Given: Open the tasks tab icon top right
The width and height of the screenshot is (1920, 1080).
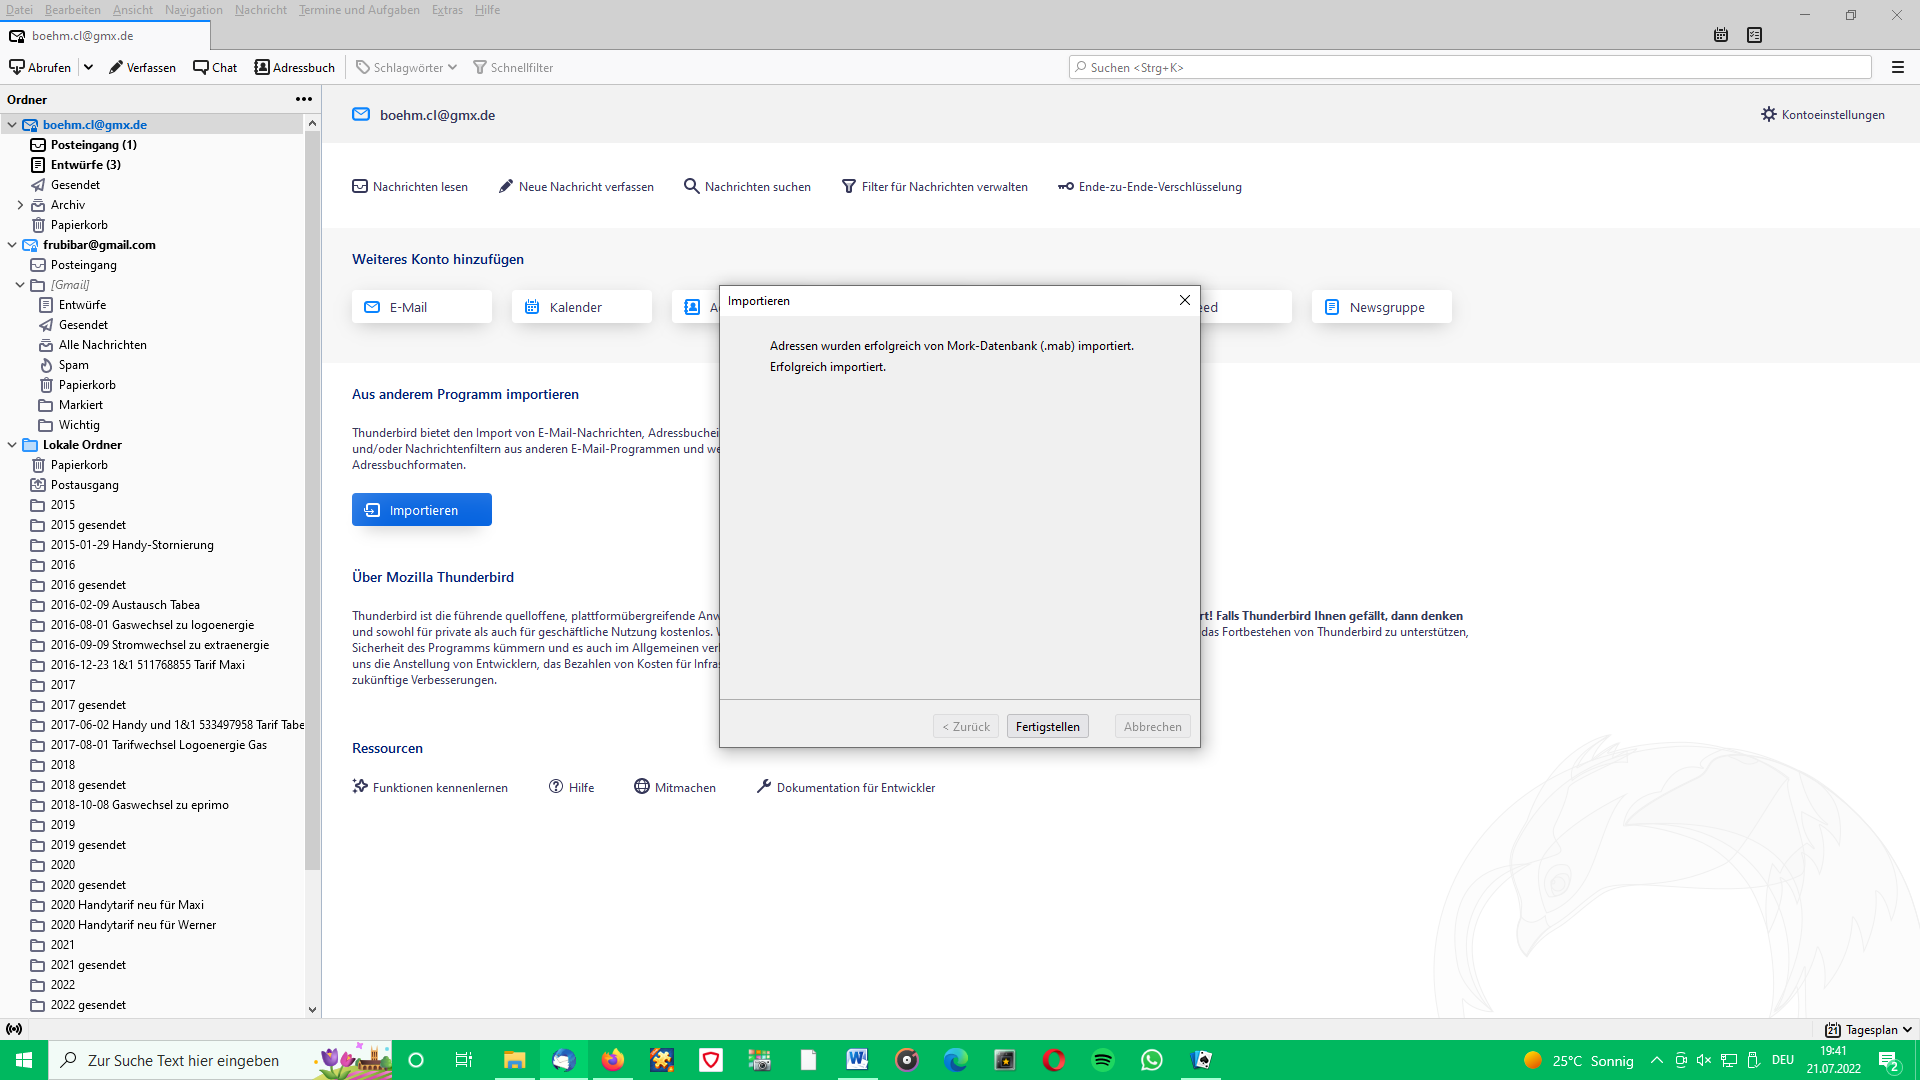Looking at the screenshot, I should (1754, 35).
